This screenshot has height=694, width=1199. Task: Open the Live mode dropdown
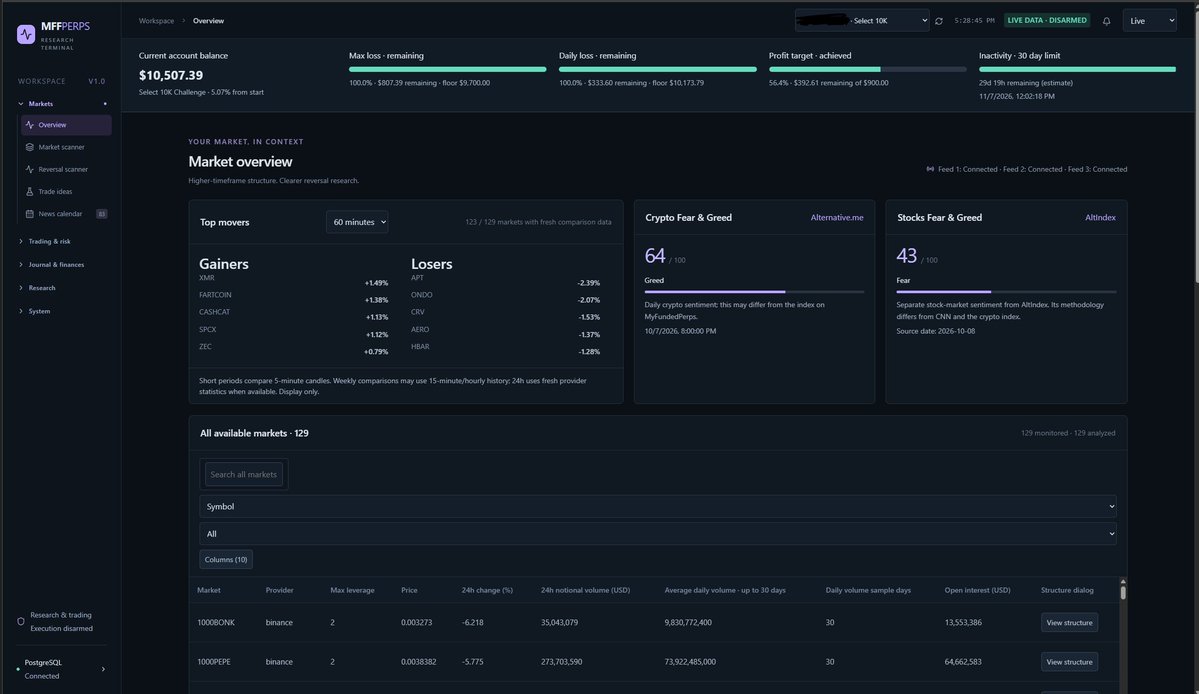point(1150,21)
